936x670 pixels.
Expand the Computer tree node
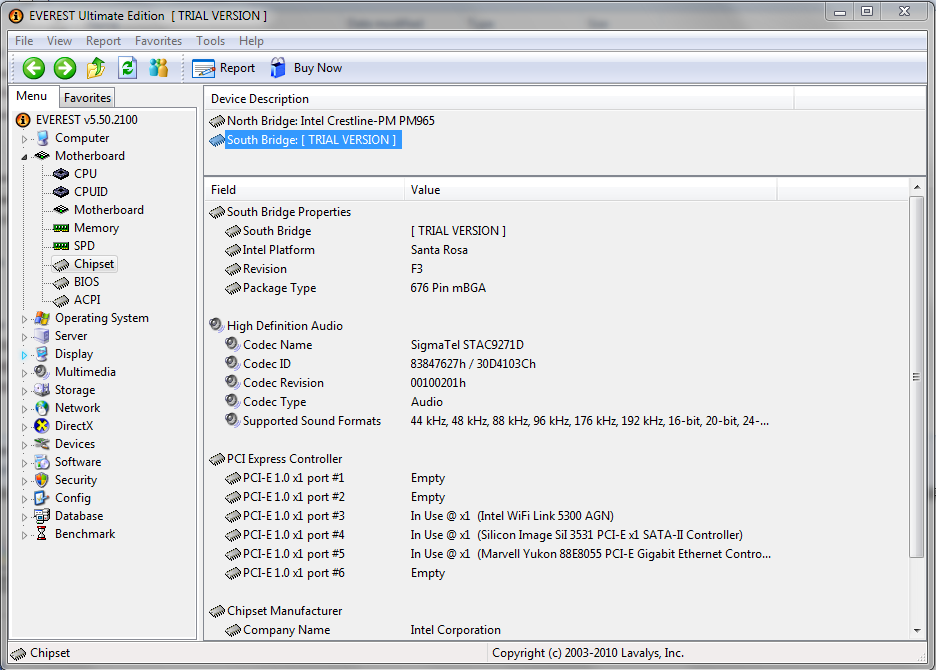point(24,139)
